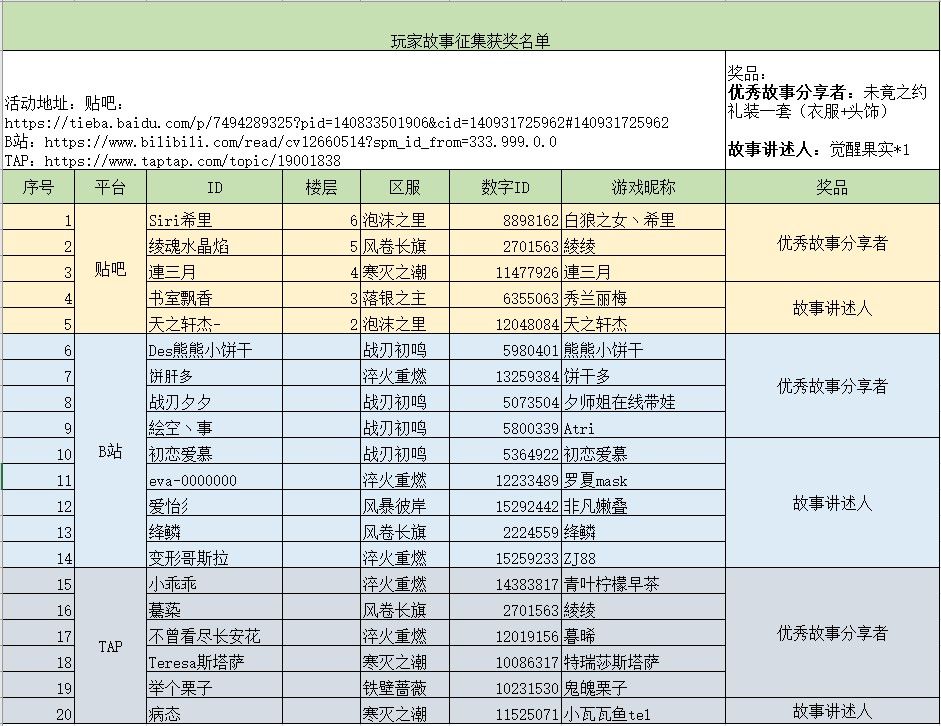Select the 游戏昵称 column header

coord(643,187)
